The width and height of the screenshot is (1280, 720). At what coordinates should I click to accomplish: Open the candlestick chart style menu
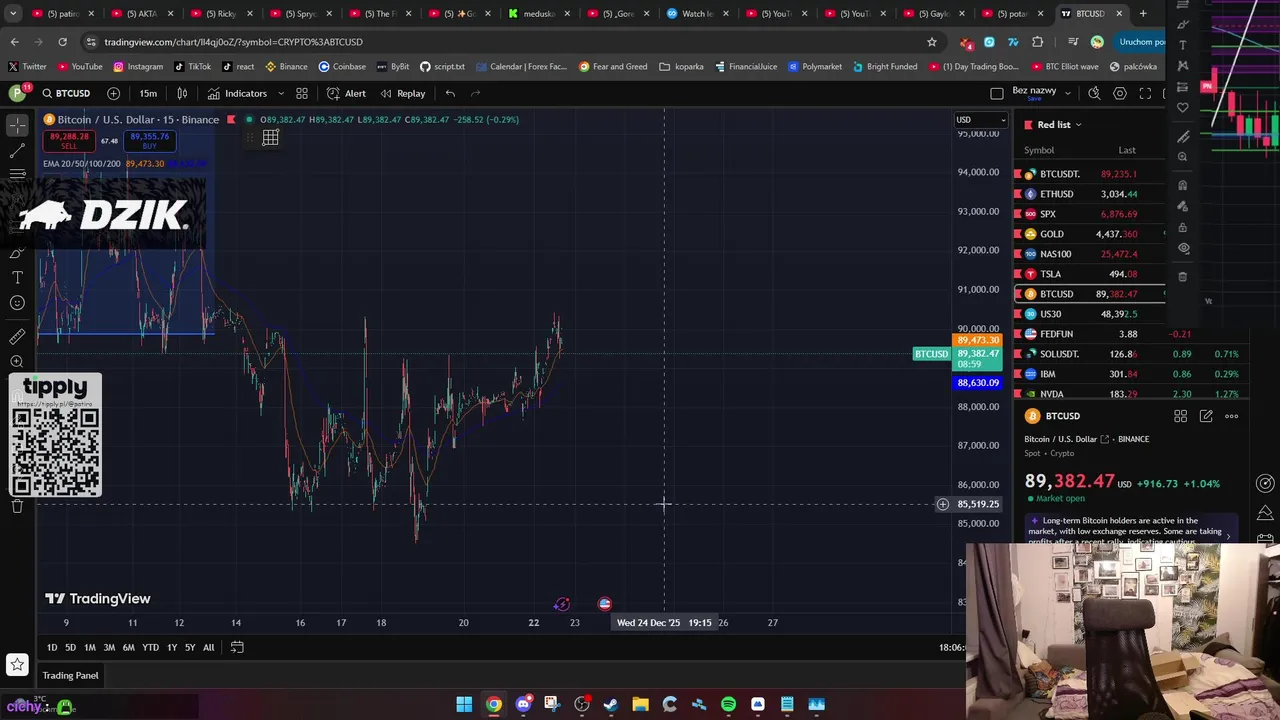pos(182,93)
